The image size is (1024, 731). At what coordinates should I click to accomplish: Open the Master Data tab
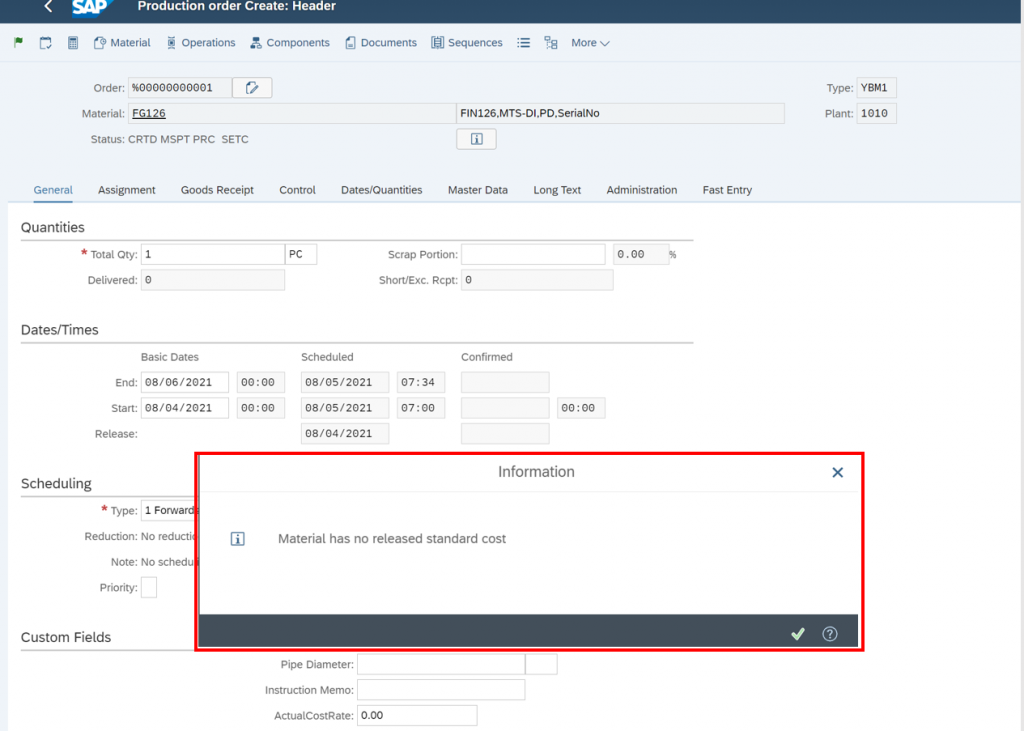(478, 190)
